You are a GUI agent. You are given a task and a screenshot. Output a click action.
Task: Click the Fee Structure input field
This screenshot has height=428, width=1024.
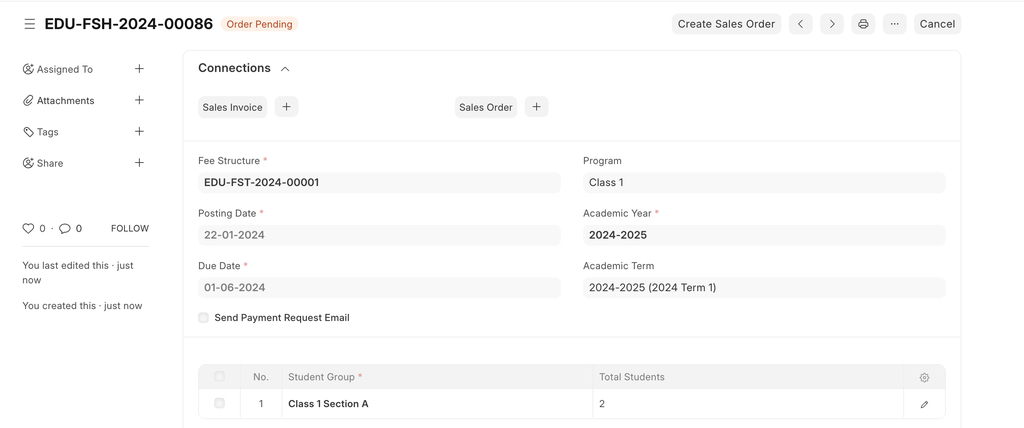379,183
